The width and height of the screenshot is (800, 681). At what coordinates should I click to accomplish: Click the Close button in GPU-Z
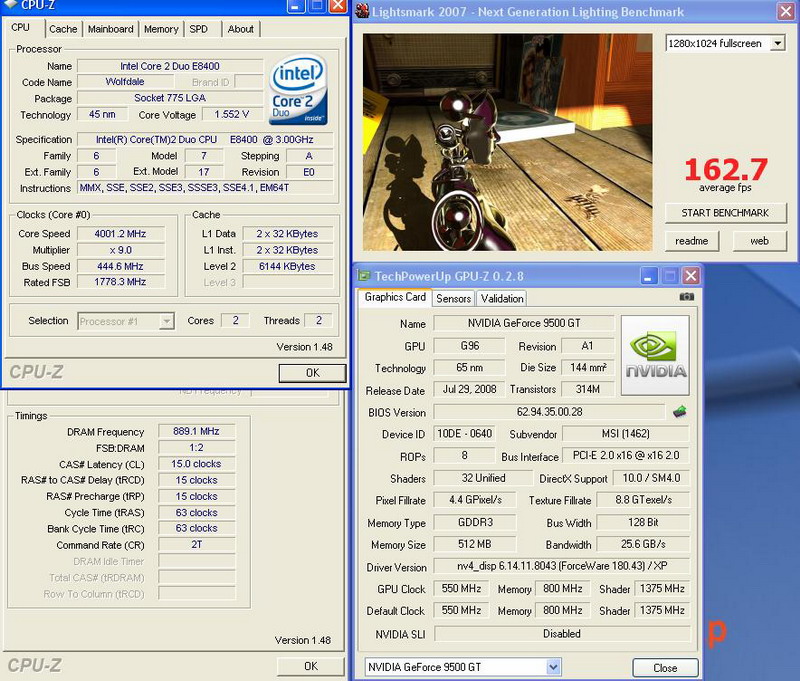[x=665, y=668]
